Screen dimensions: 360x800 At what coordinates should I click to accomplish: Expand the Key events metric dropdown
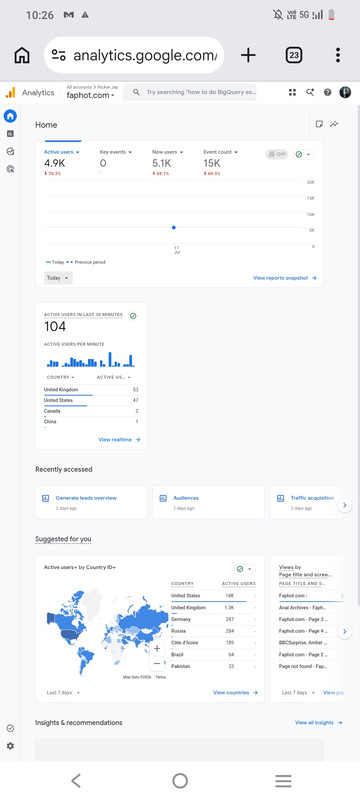(x=116, y=152)
